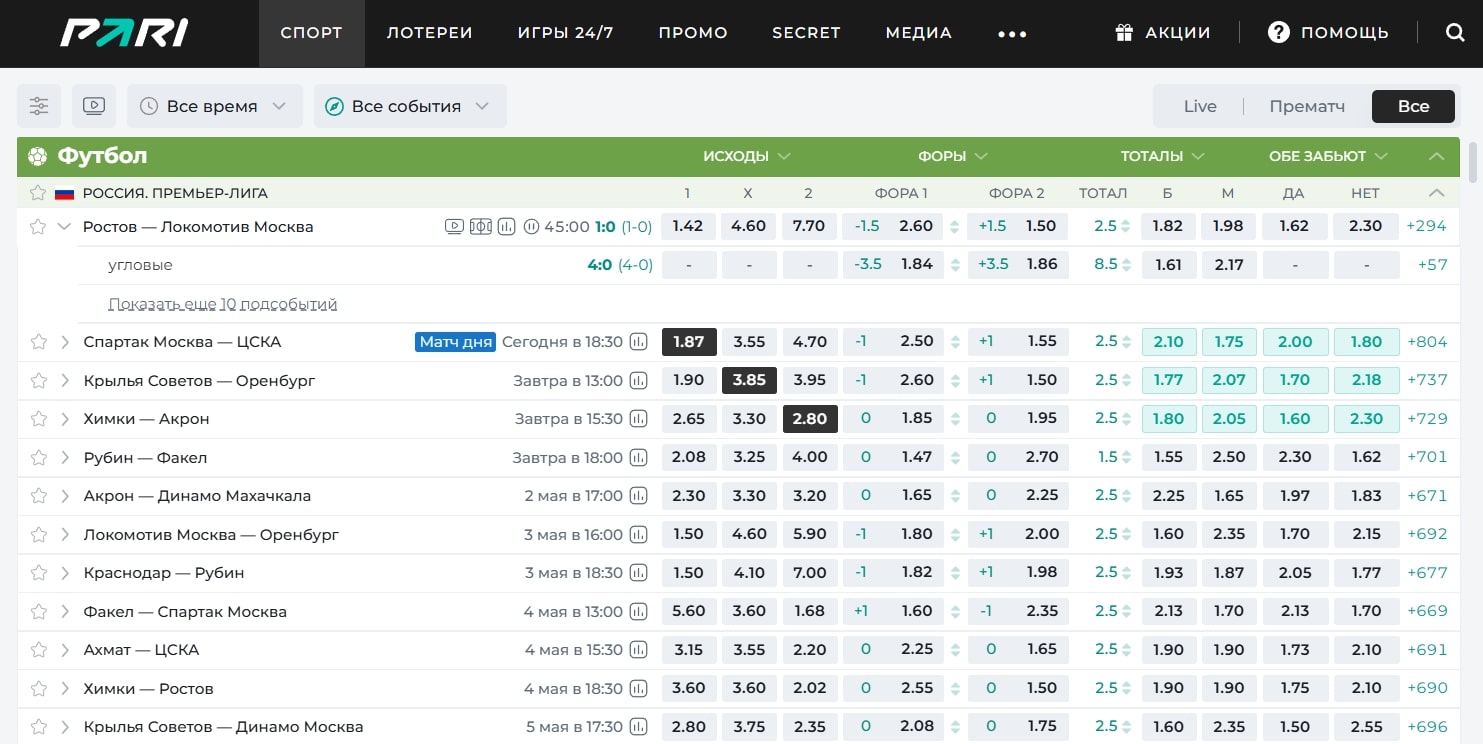Open match field tracker for Ростов — Локомотив
The height and width of the screenshot is (744, 1483).
coord(480,226)
